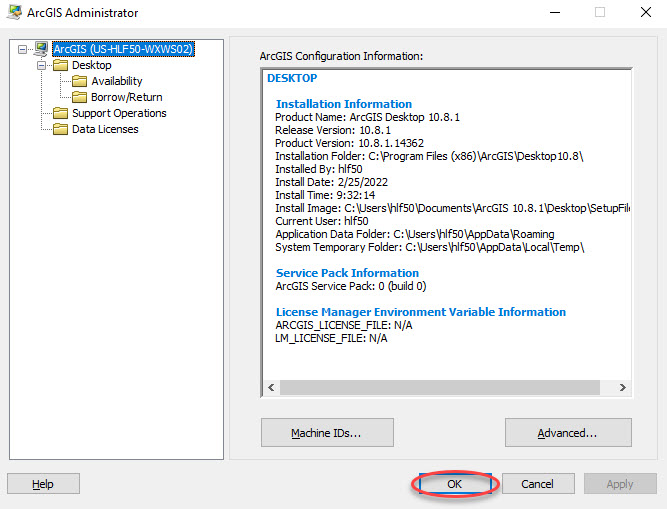Click the System Temporary Folder line
Screen dimensions: 667x509
point(430,247)
